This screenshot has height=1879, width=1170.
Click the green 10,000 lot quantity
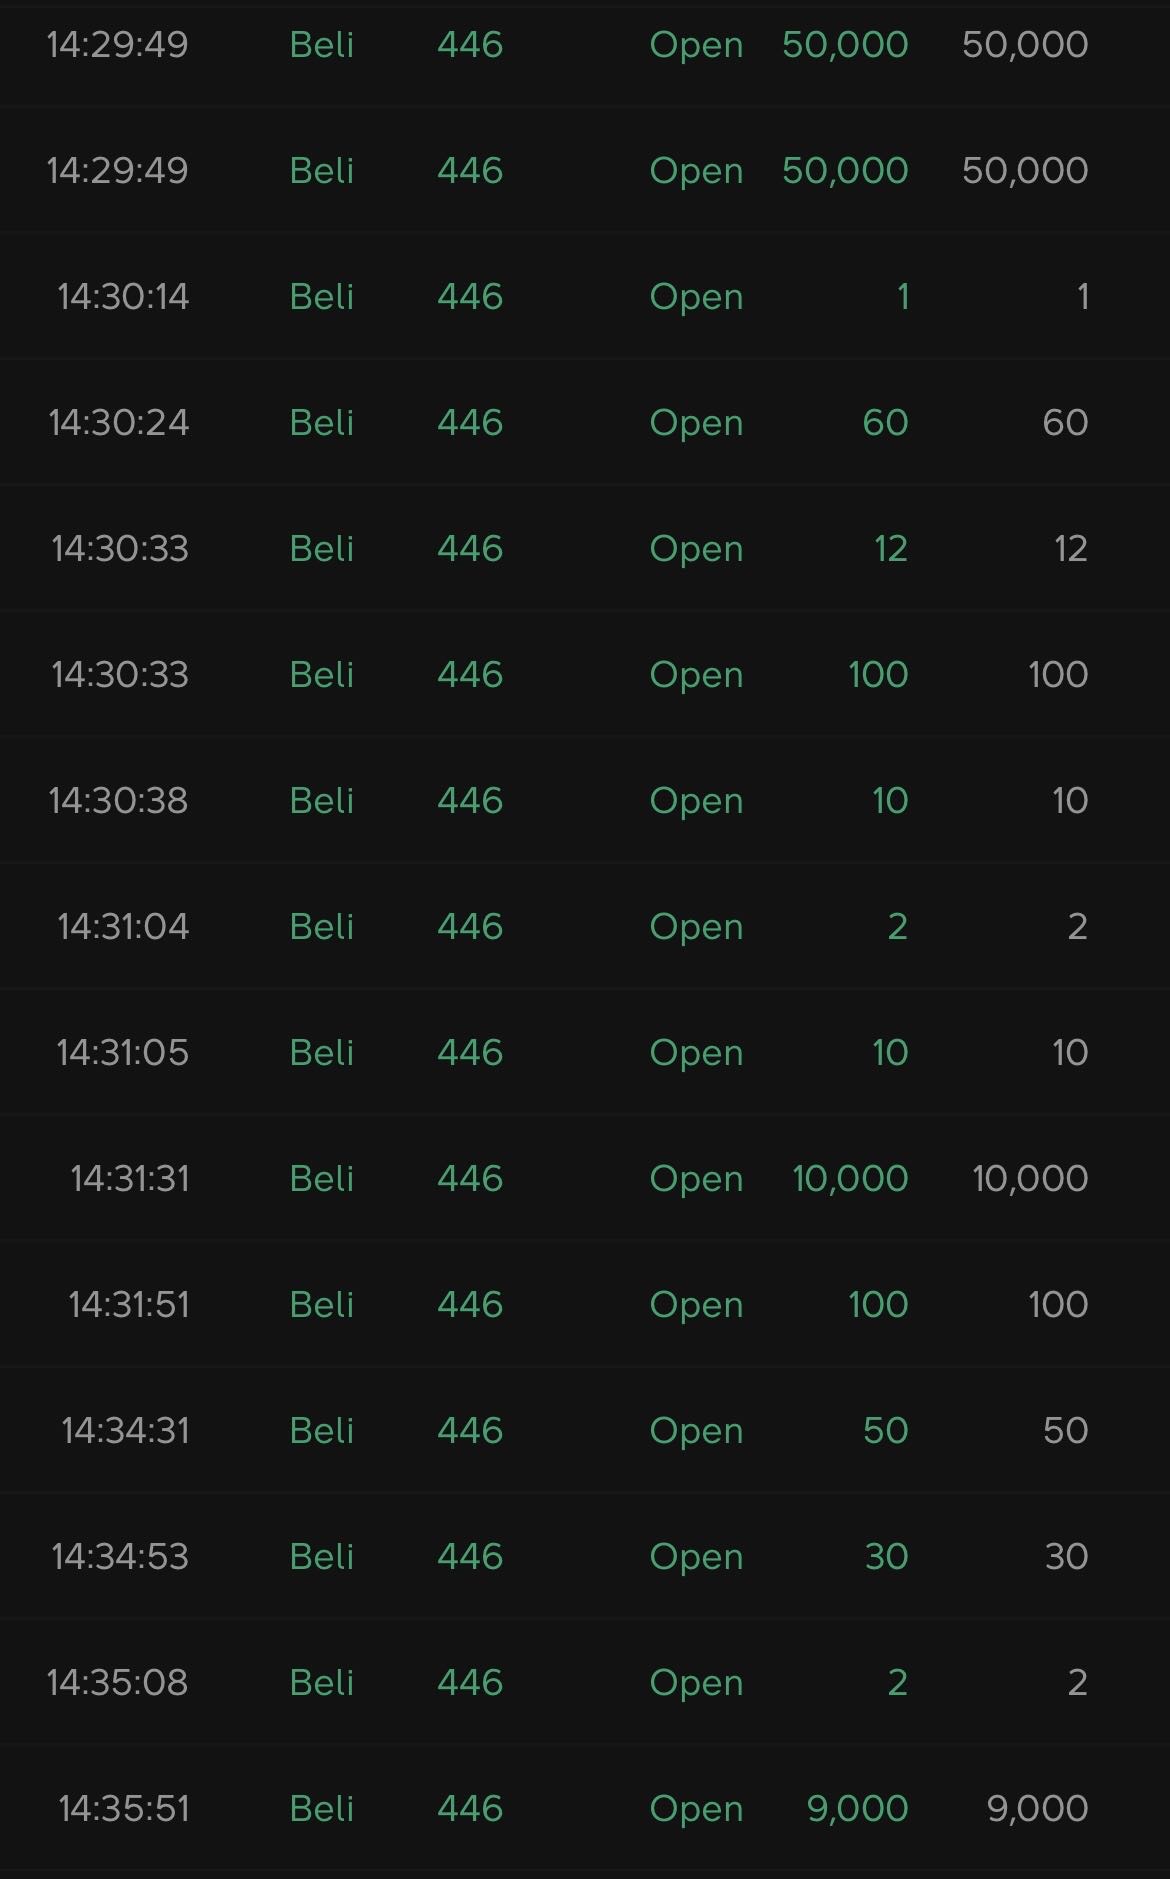click(x=850, y=1179)
